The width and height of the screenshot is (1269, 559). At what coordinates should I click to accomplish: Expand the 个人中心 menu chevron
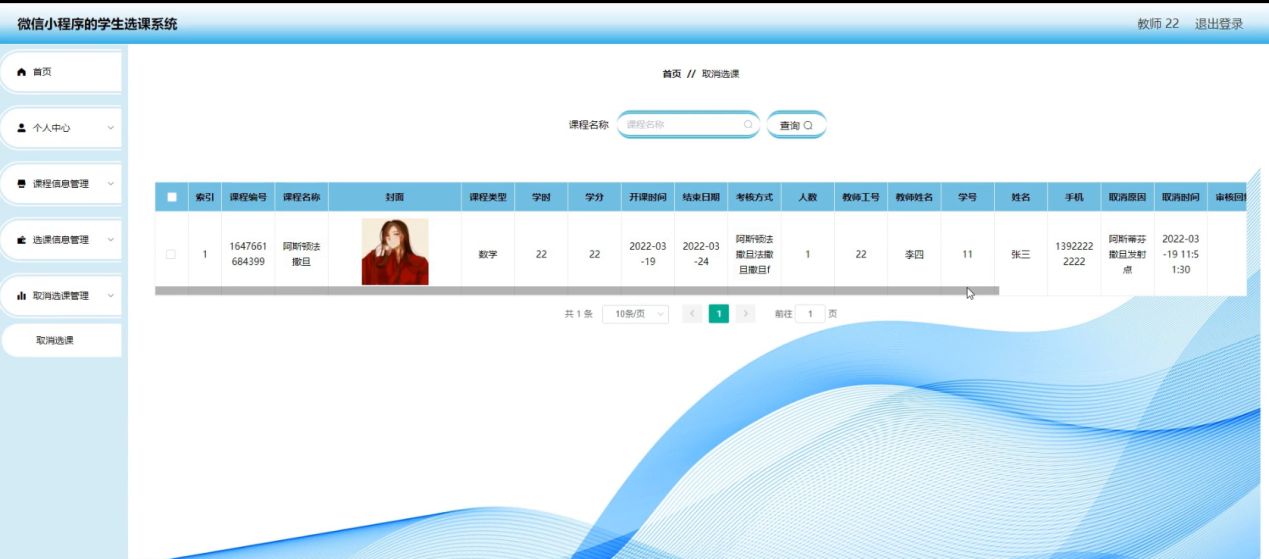[x=110, y=128]
